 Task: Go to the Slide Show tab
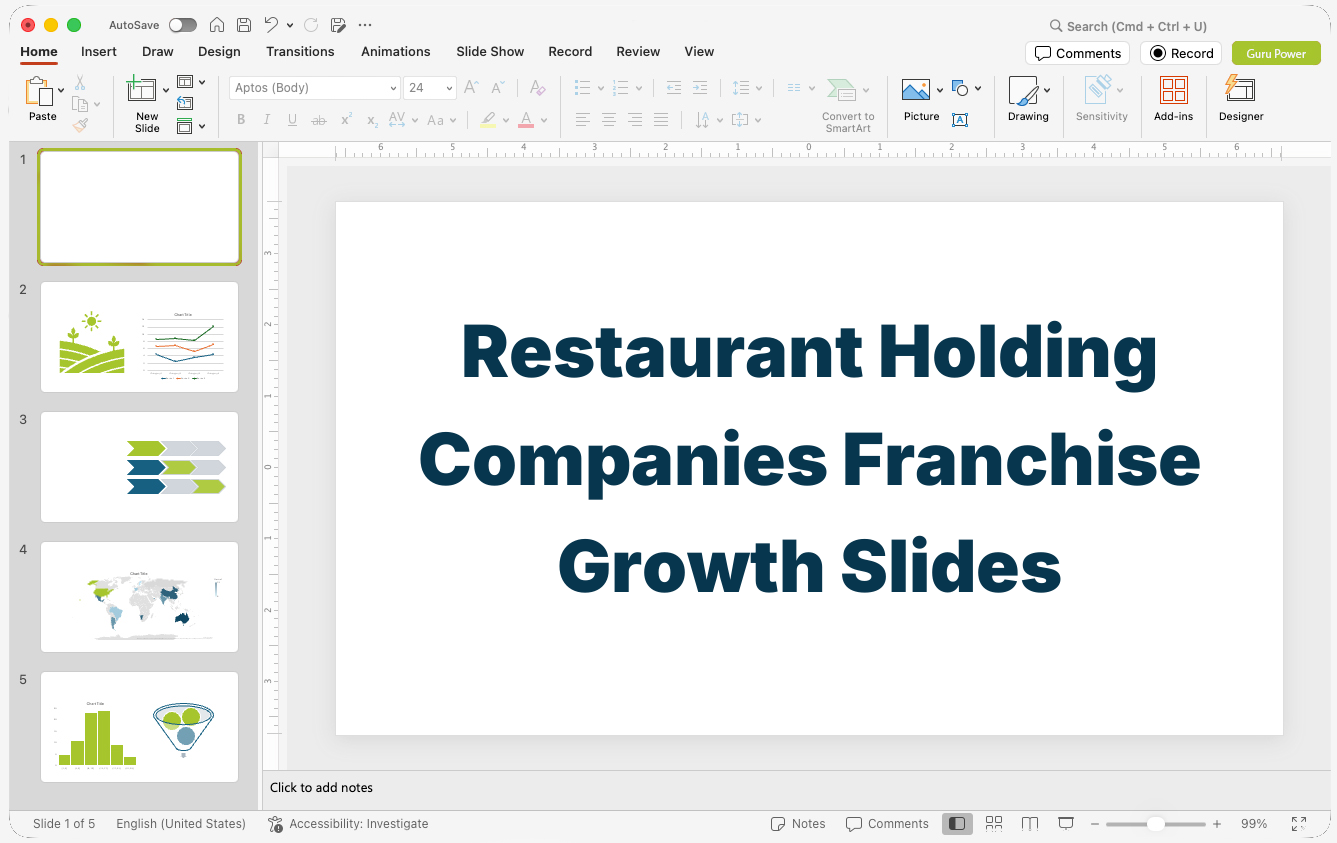(x=490, y=51)
